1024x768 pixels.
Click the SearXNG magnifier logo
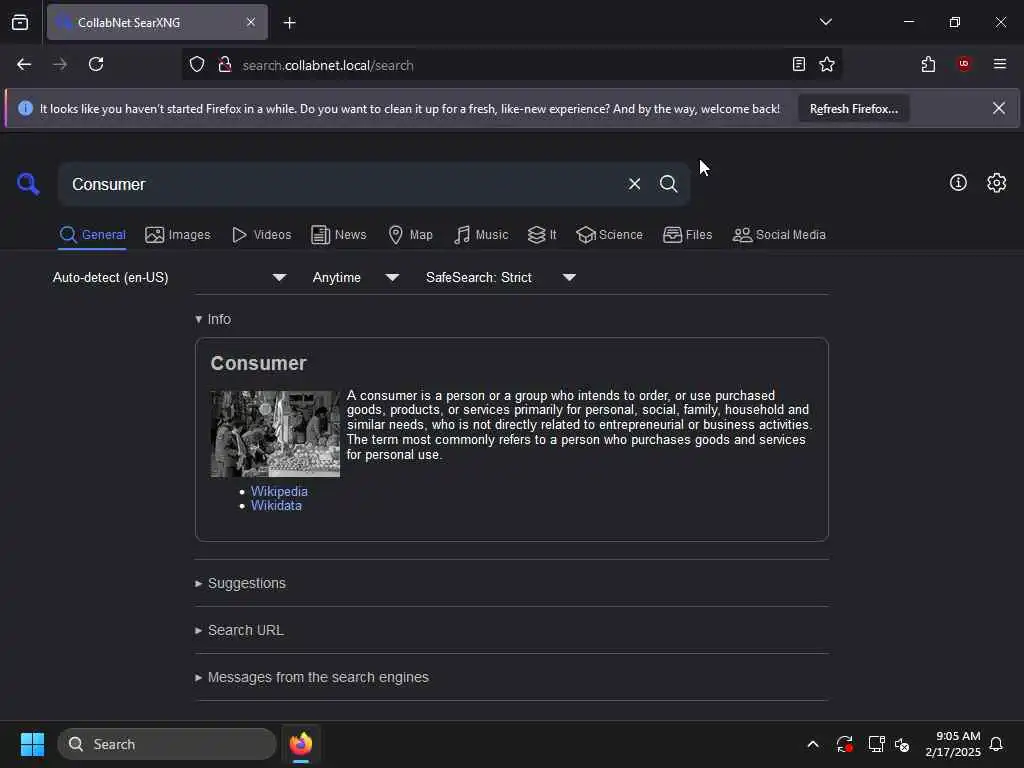(x=28, y=184)
